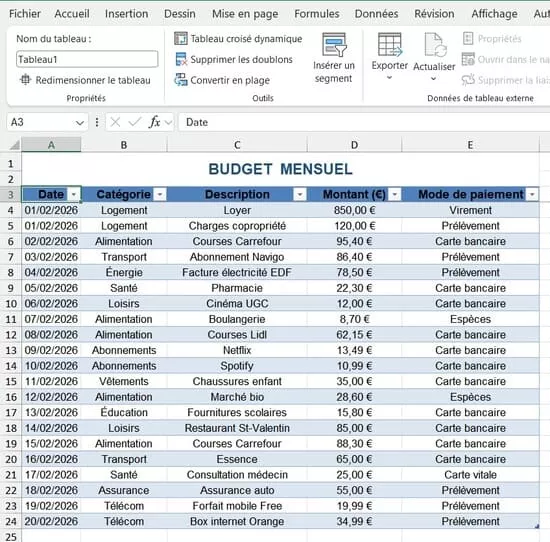Select row 12 header
Viewport: 550px width, 542px height.
pos(11,335)
